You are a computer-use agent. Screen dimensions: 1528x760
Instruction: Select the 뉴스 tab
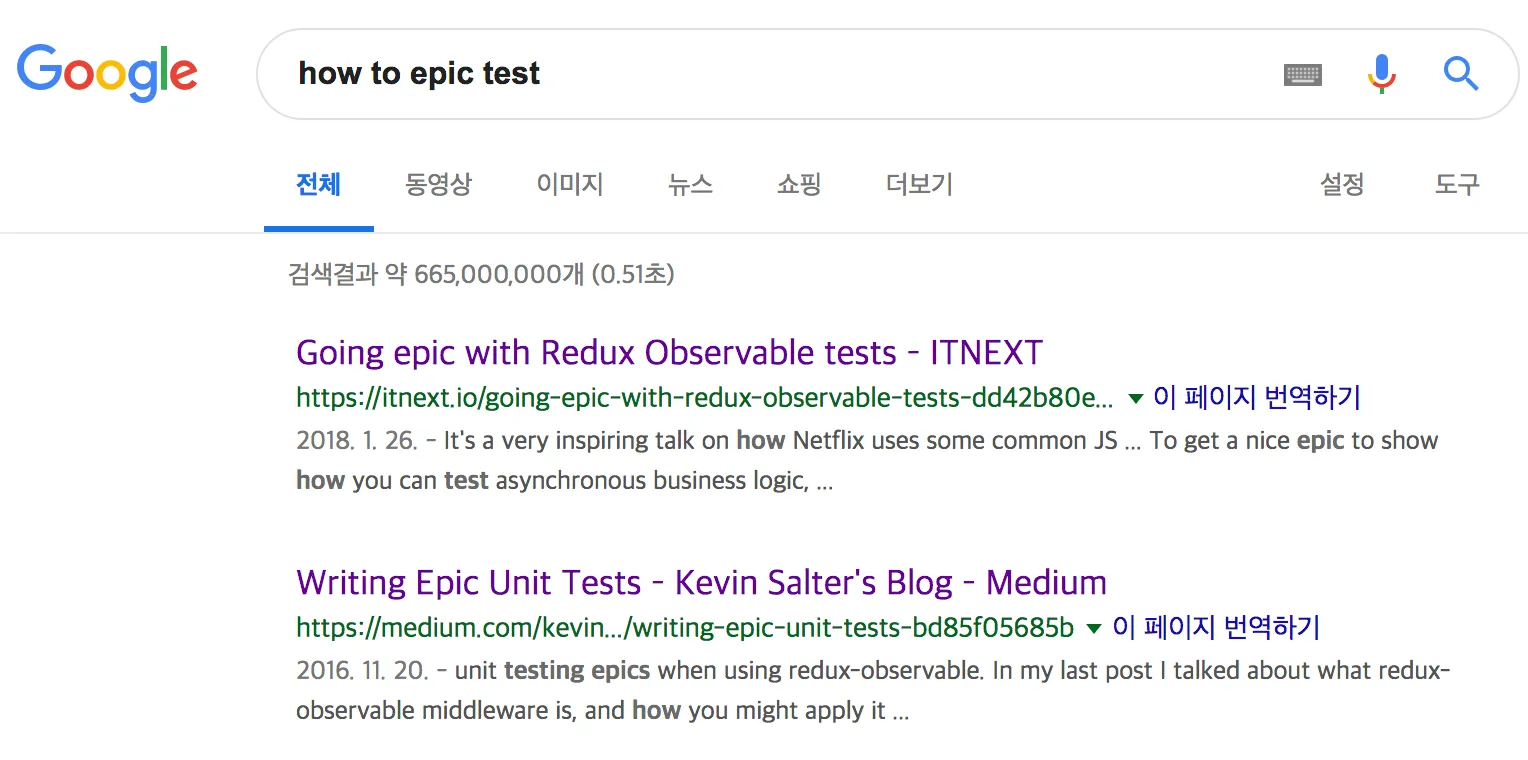(x=690, y=184)
